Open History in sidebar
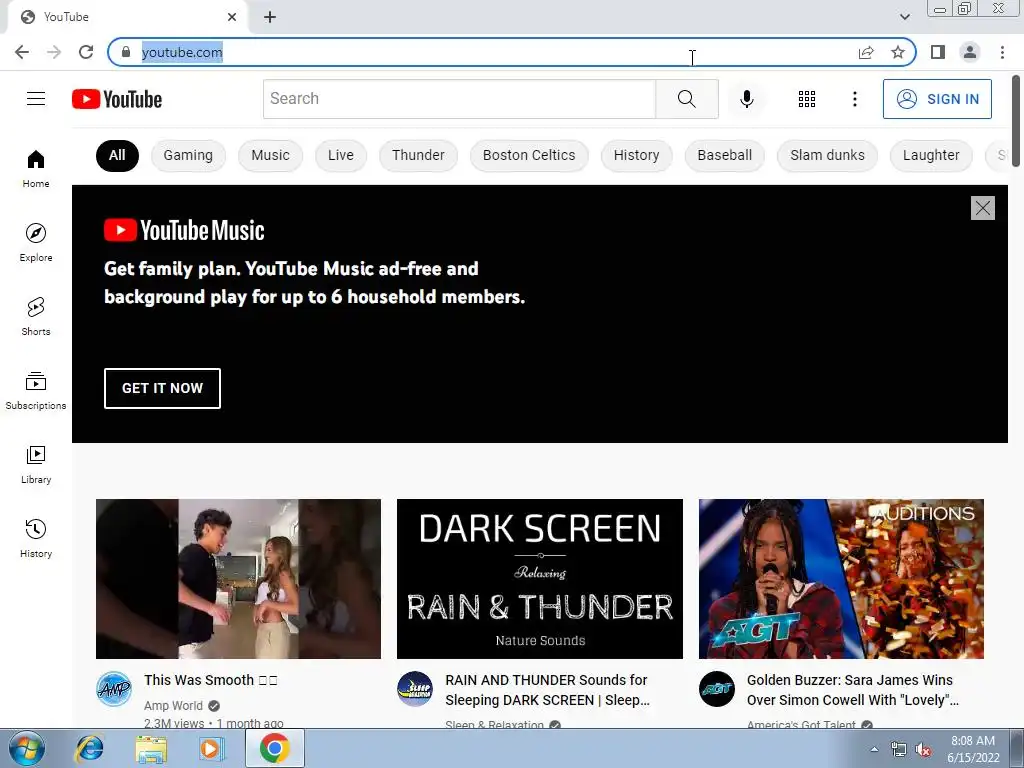 [x=36, y=538]
